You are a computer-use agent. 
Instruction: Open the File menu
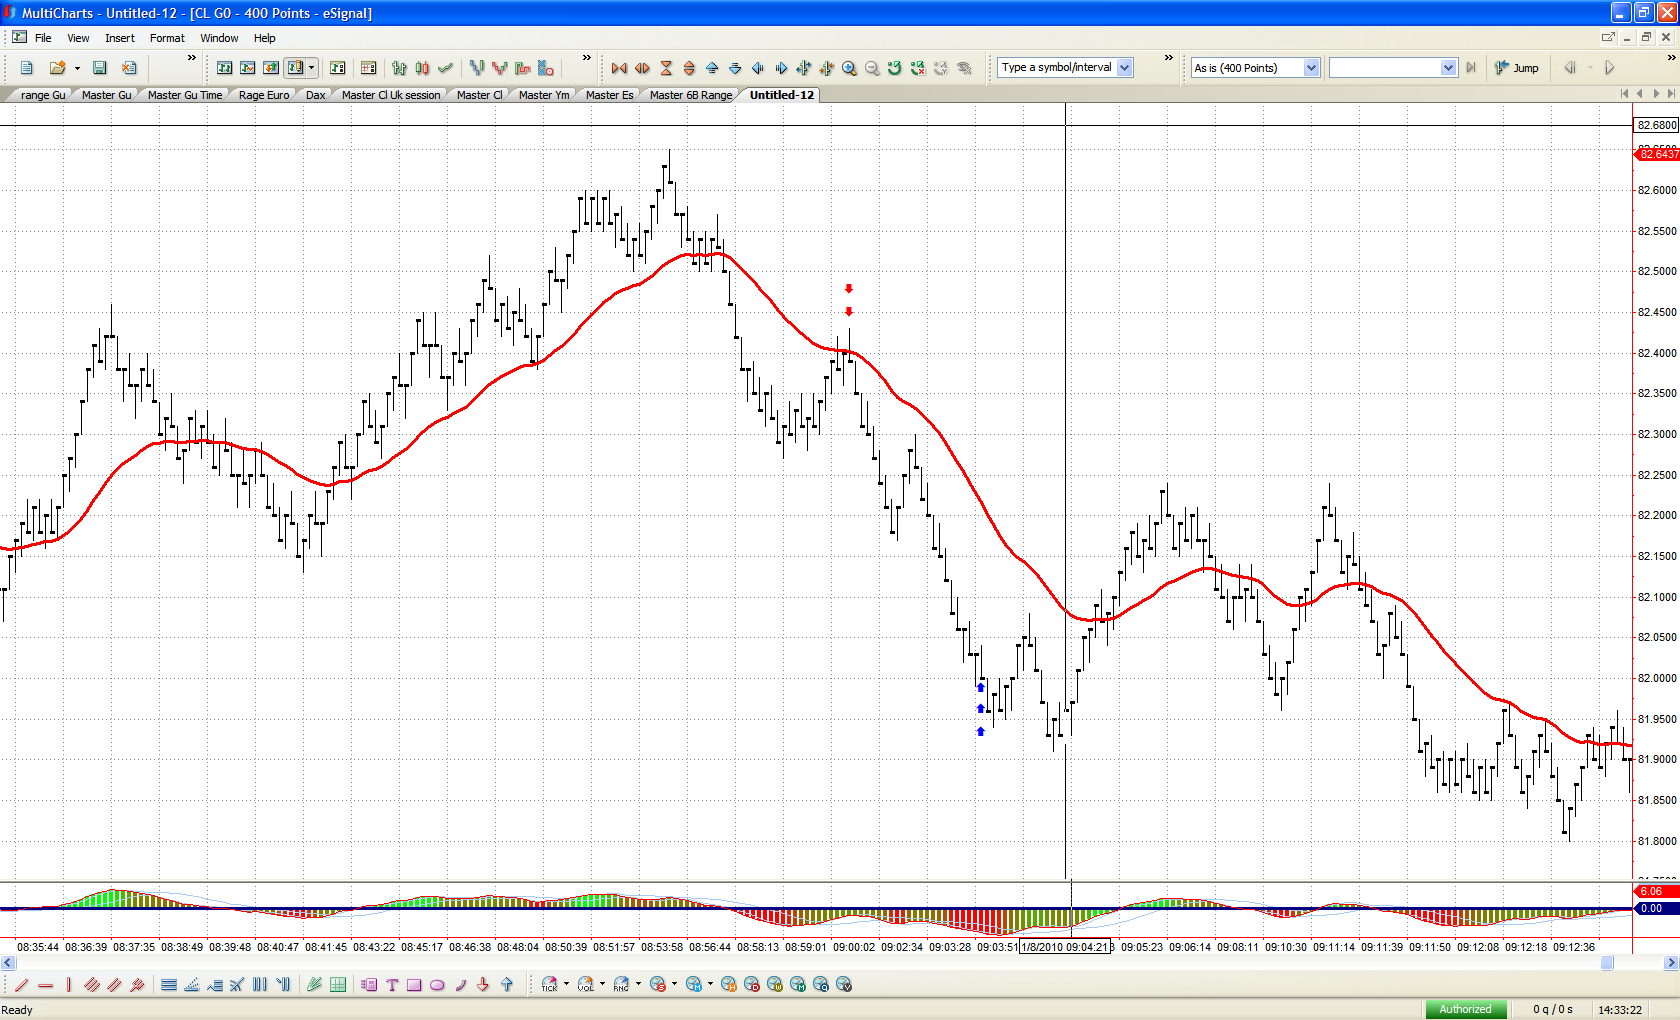[43, 38]
